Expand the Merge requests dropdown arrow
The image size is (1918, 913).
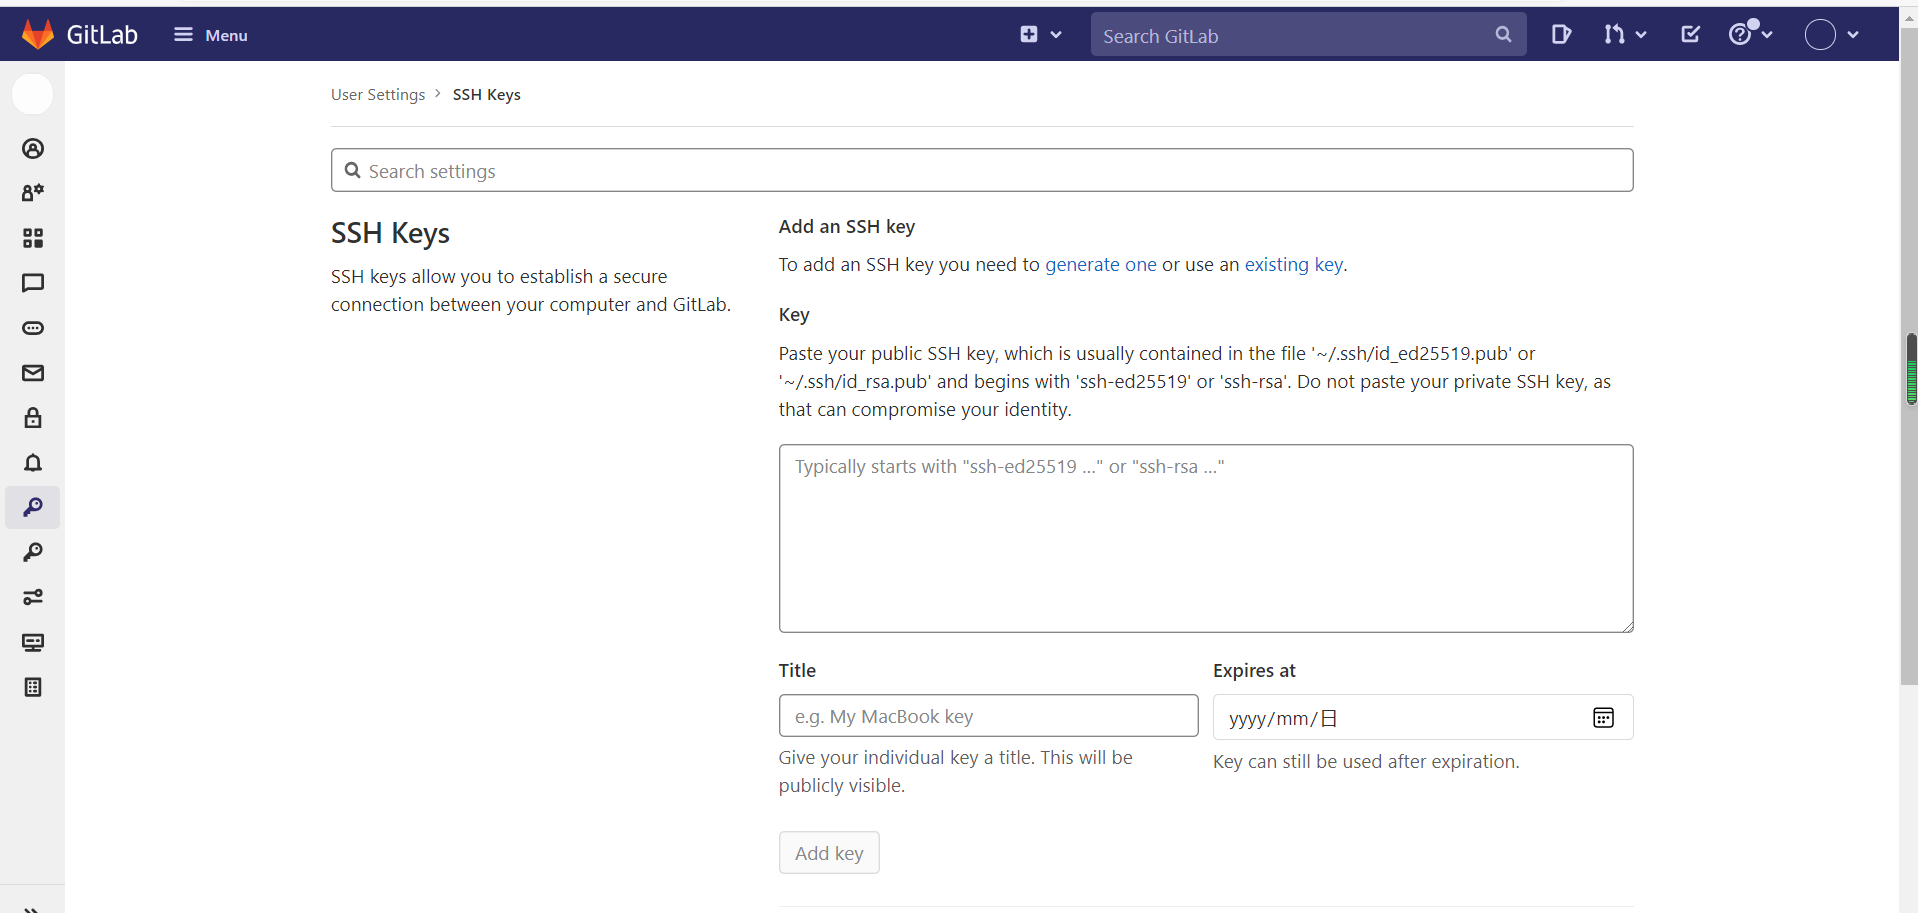click(x=1641, y=35)
